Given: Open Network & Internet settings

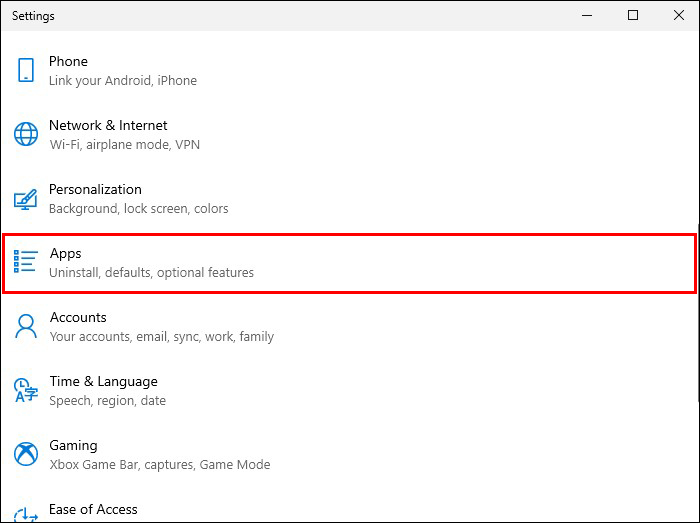Looking at the screenshot, I should 108,126.
